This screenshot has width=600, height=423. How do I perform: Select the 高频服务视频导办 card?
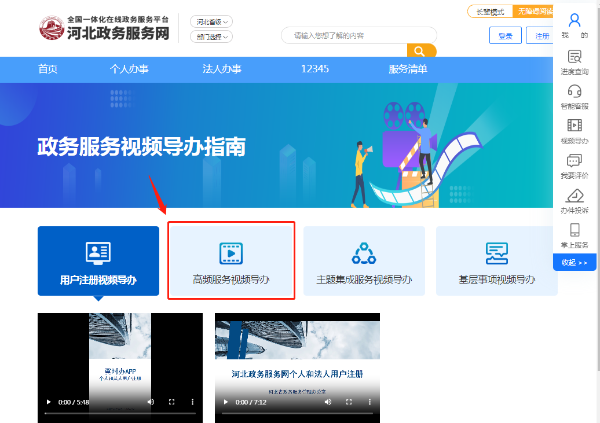pyautogui.click(x=231, y=261)
